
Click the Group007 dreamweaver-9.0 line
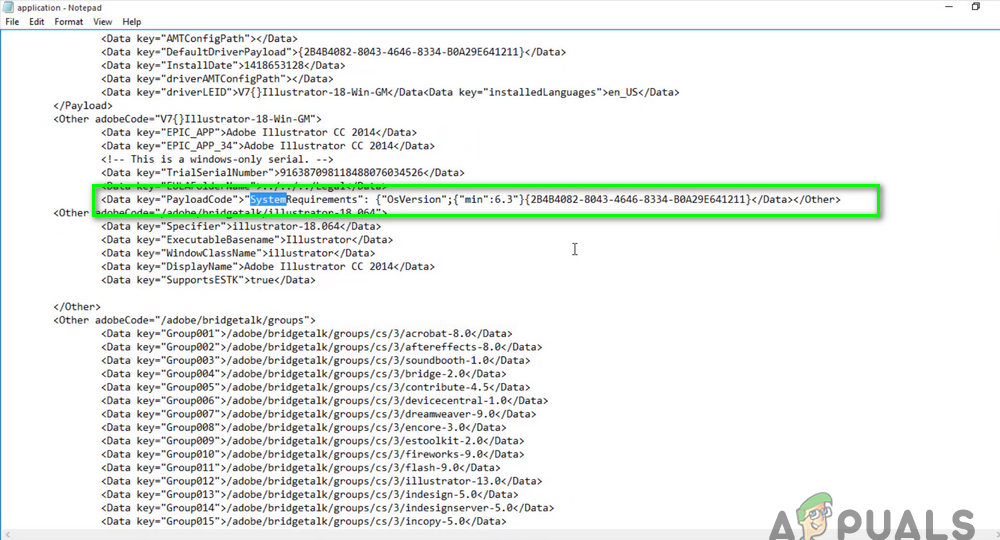318,414
